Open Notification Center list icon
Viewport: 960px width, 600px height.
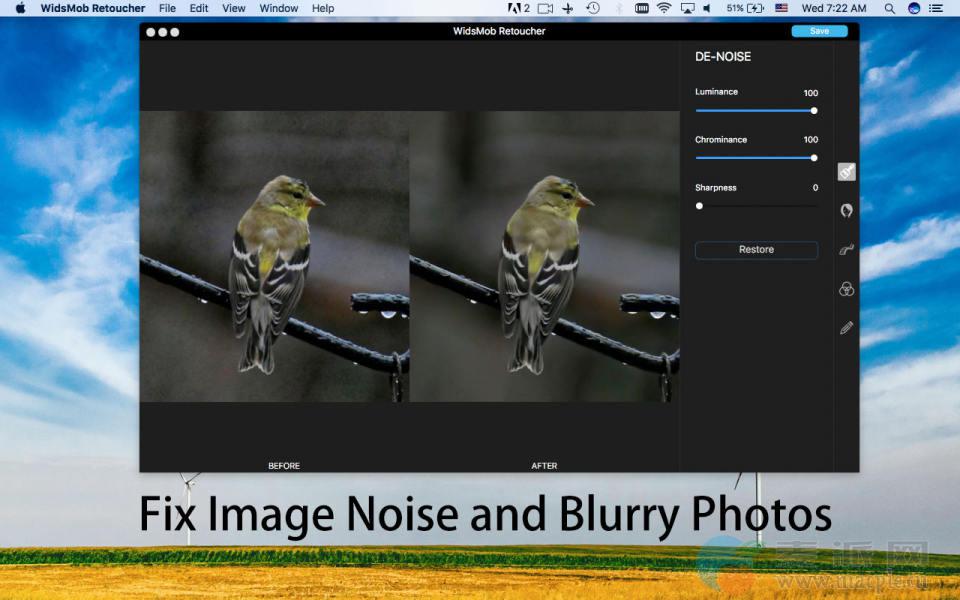(x=937, y=8)
